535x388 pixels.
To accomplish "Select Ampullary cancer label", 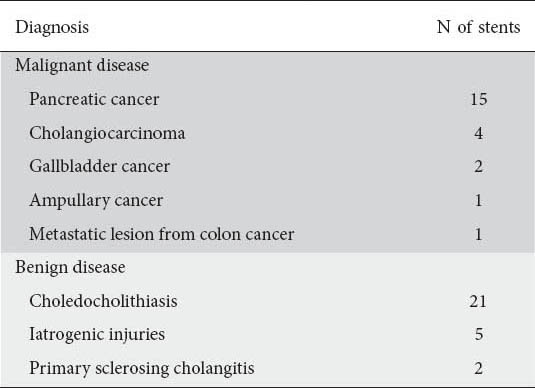I will (96, 200).
